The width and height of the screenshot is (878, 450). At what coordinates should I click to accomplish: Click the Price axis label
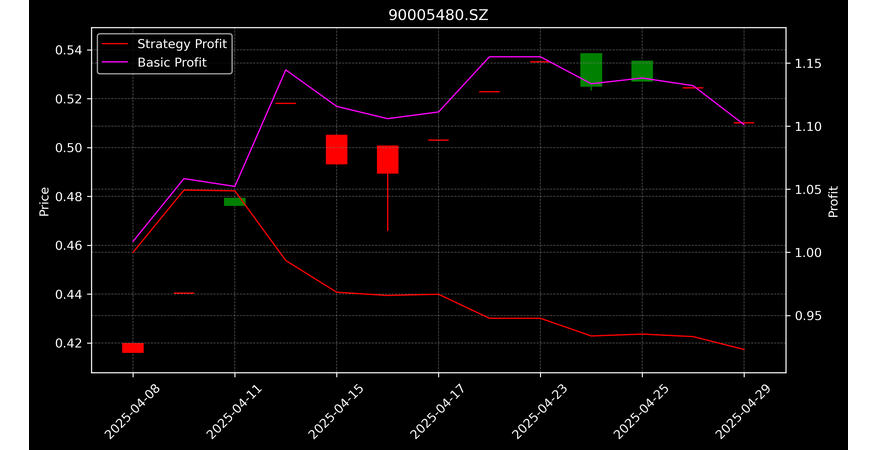point(45,202)
